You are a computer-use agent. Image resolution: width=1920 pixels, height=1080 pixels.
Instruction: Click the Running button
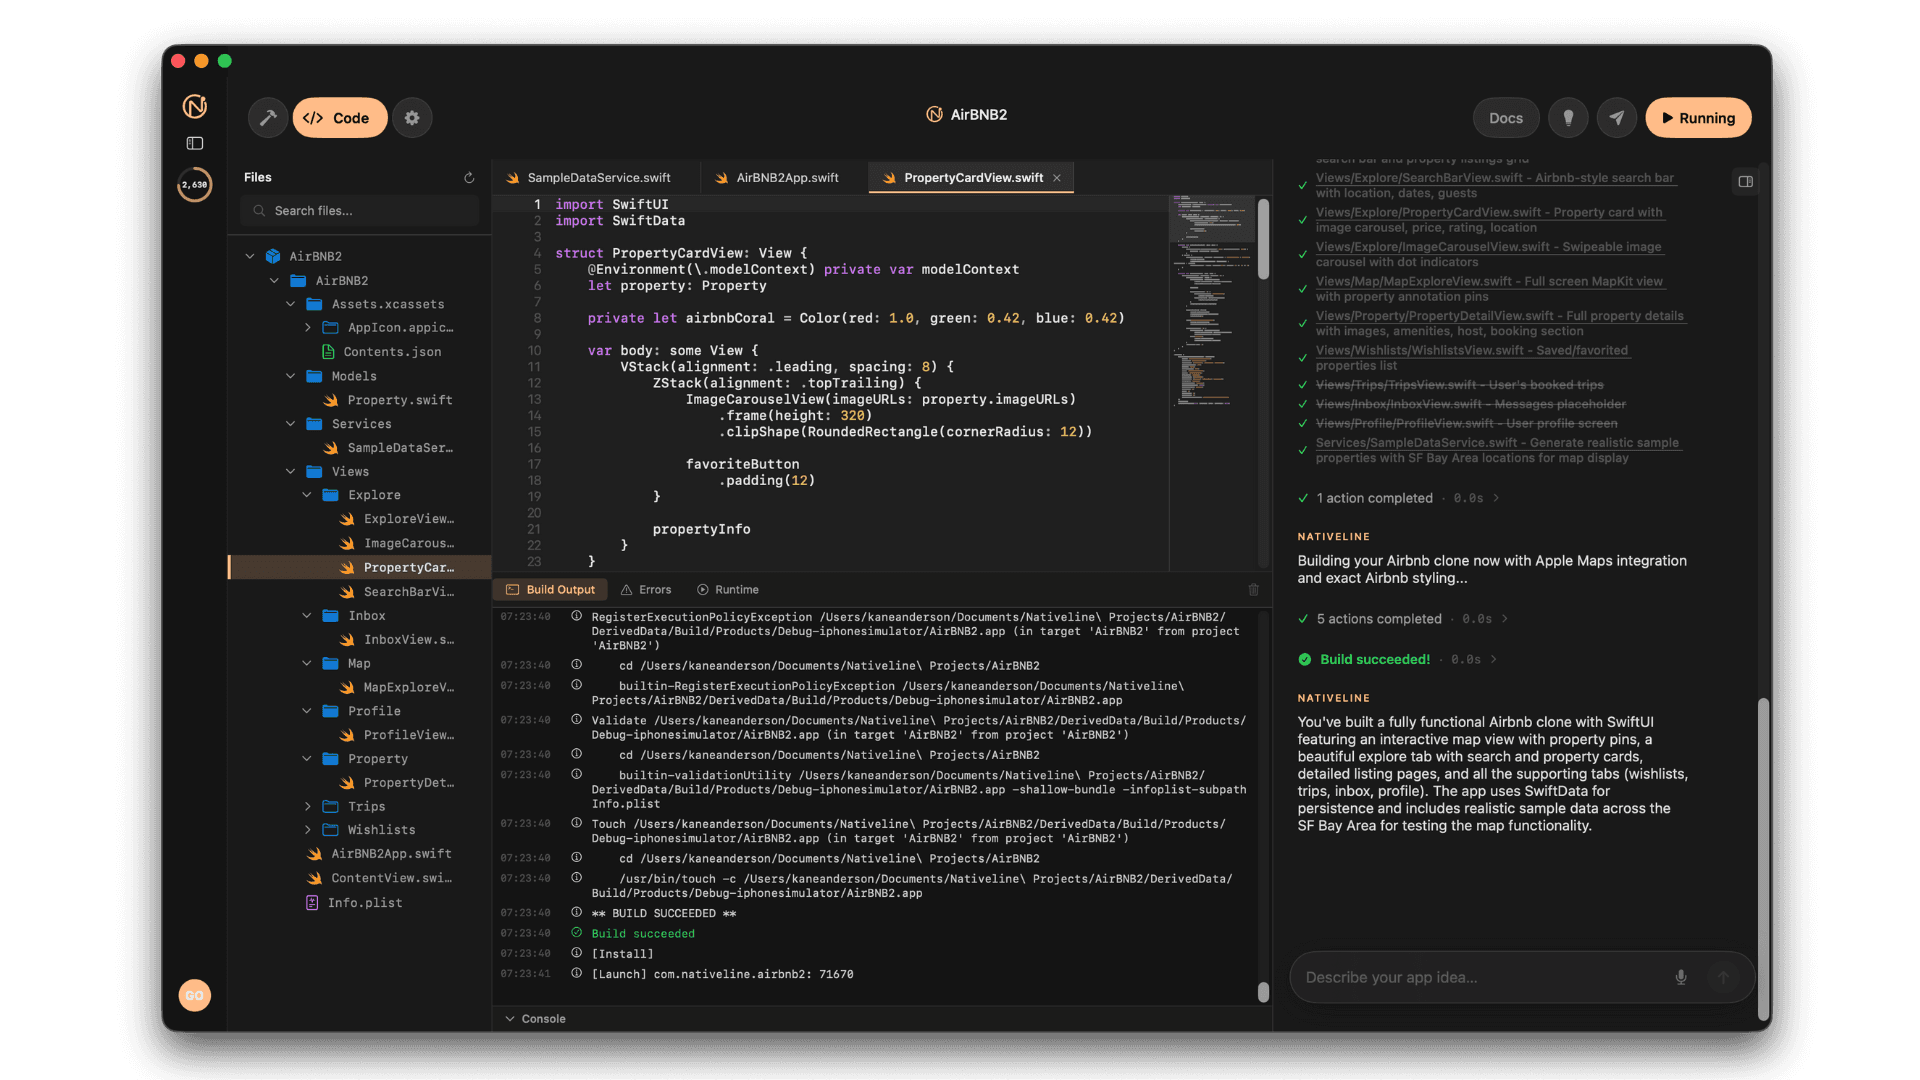(1697, 117)
